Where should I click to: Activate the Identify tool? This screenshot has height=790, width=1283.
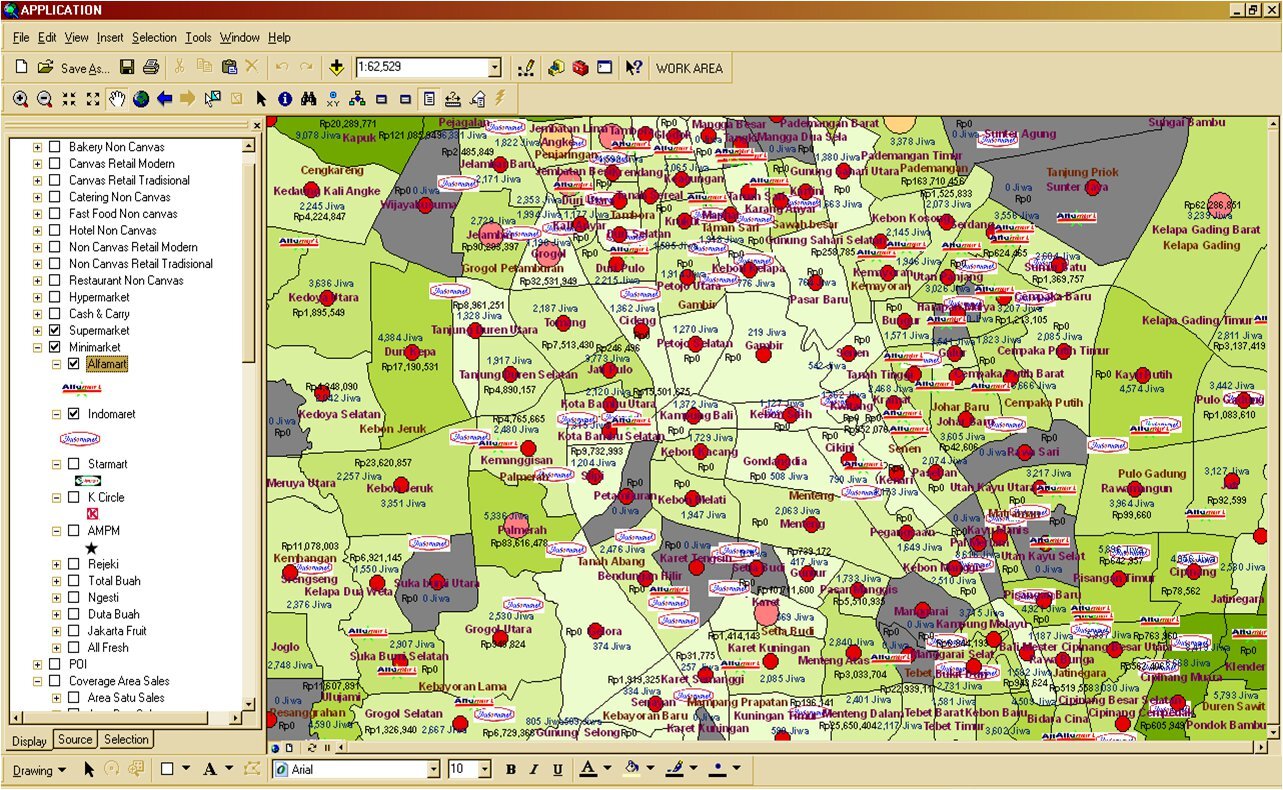[x=285, y=99]
